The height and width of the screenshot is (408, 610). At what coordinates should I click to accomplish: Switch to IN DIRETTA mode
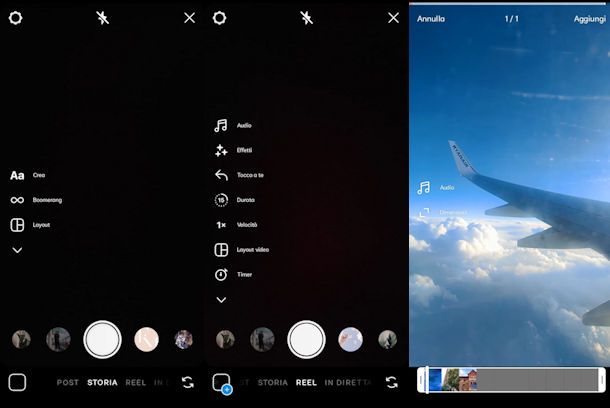pyautogui.click(x=348, y=383)
